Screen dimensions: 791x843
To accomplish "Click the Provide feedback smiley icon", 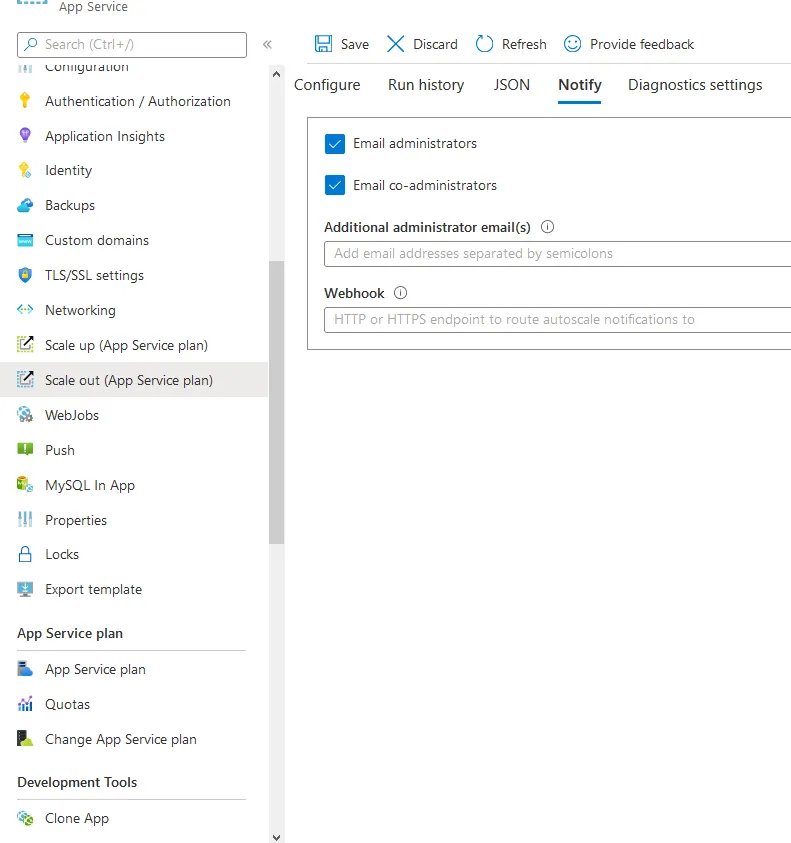I will 572,44.
